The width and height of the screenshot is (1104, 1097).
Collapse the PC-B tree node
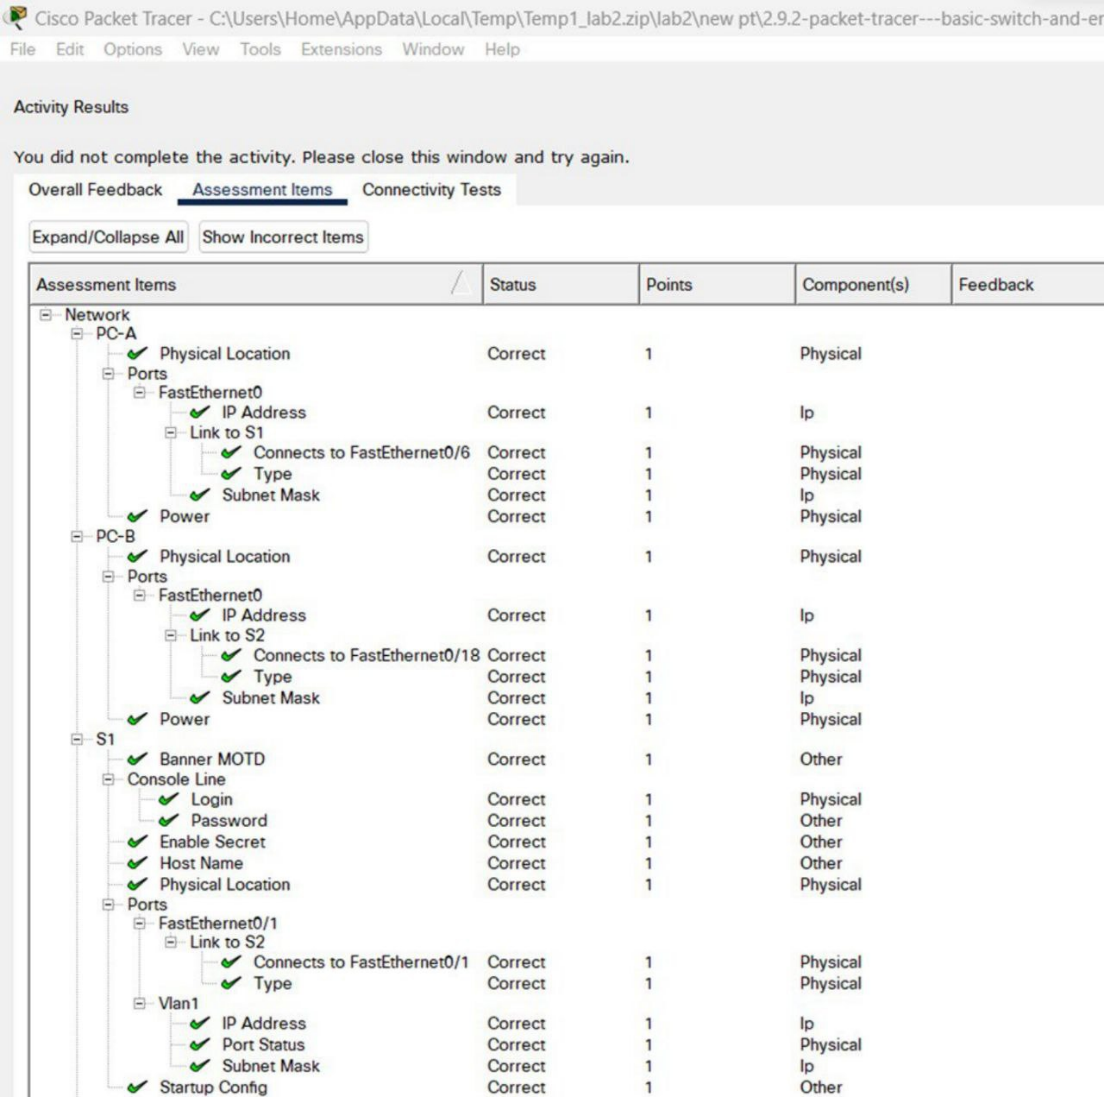pyautogui.click(x=77, y=537)
